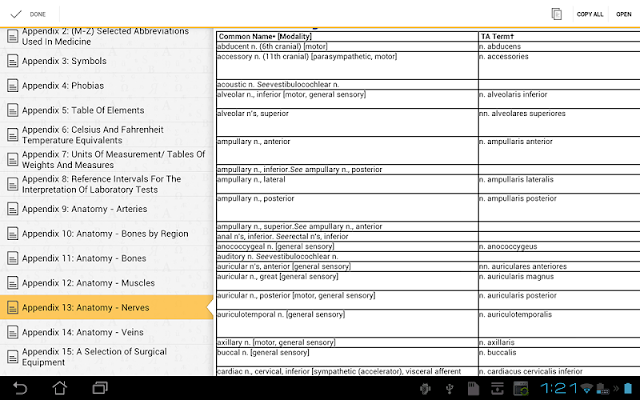Open Appendix 14: Anatomy - Veins
This screenshot has height=400, width=640.
tap(107, 332)
